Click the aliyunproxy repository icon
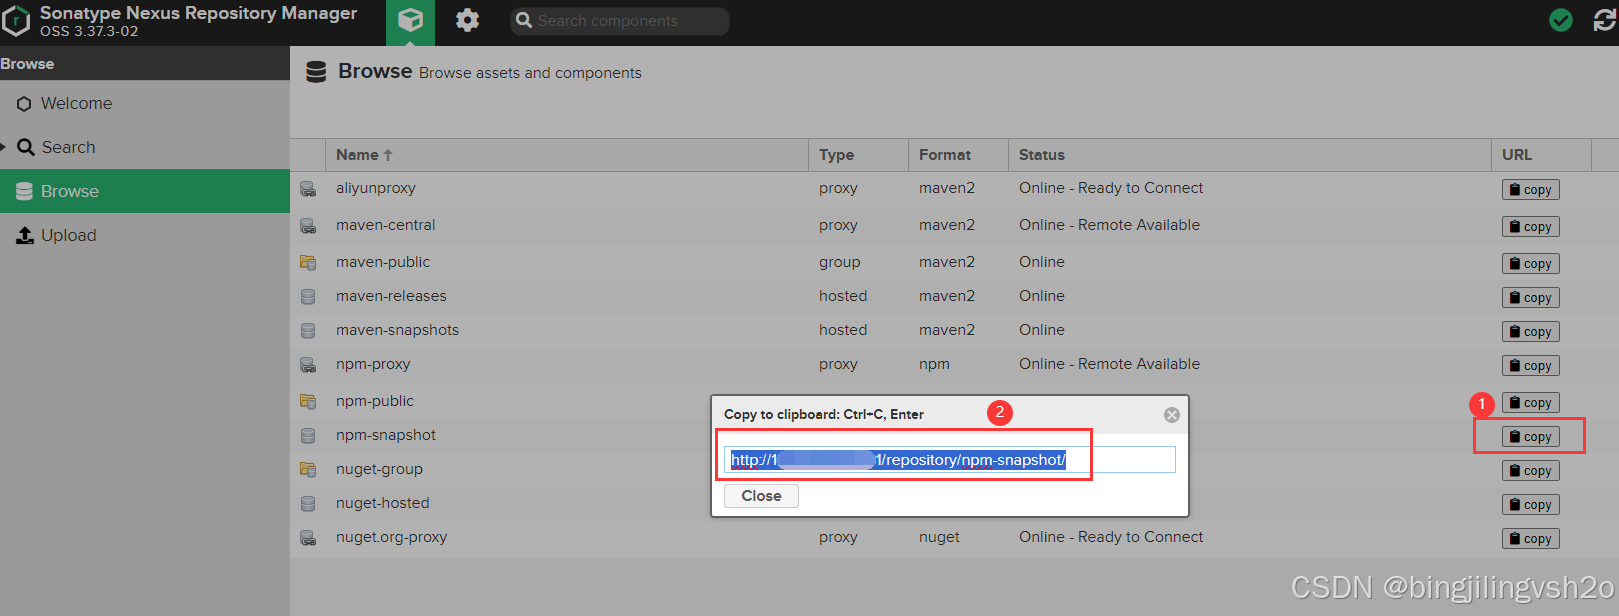Viewport: 1619px width, 616px height. (308, 189)
